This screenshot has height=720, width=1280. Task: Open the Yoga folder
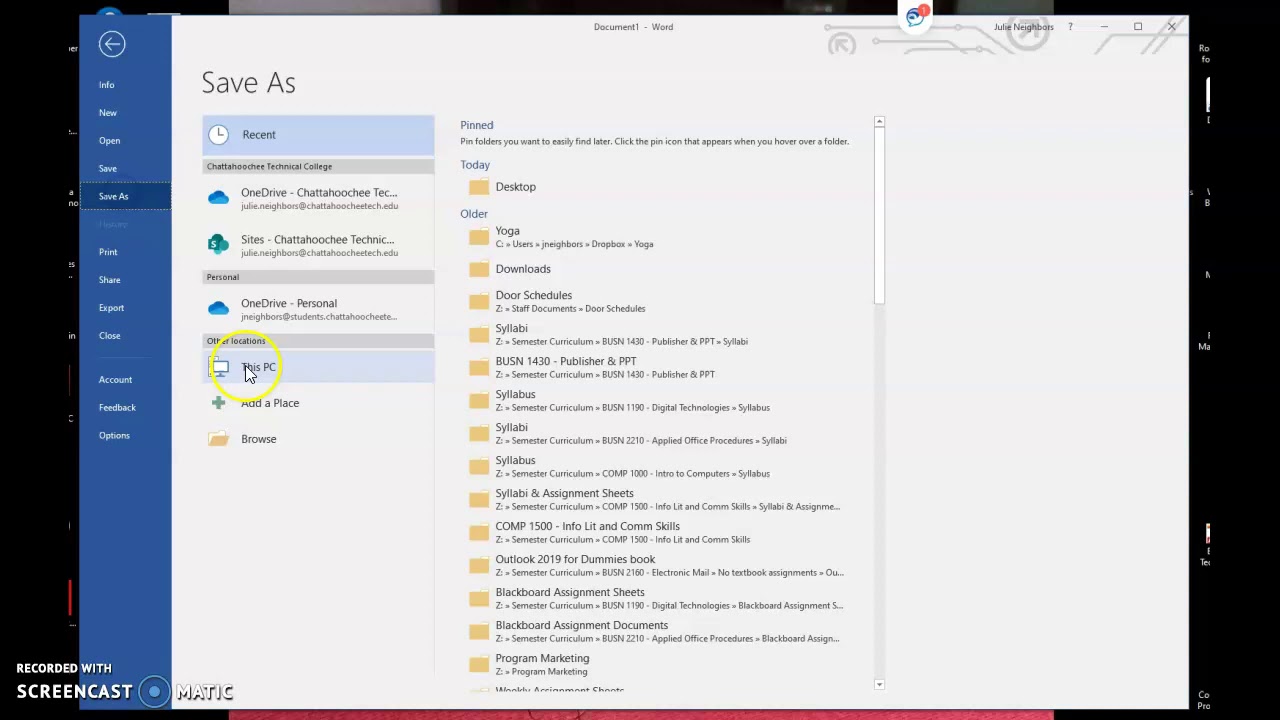pyautogui.click(x=666, y=237)
